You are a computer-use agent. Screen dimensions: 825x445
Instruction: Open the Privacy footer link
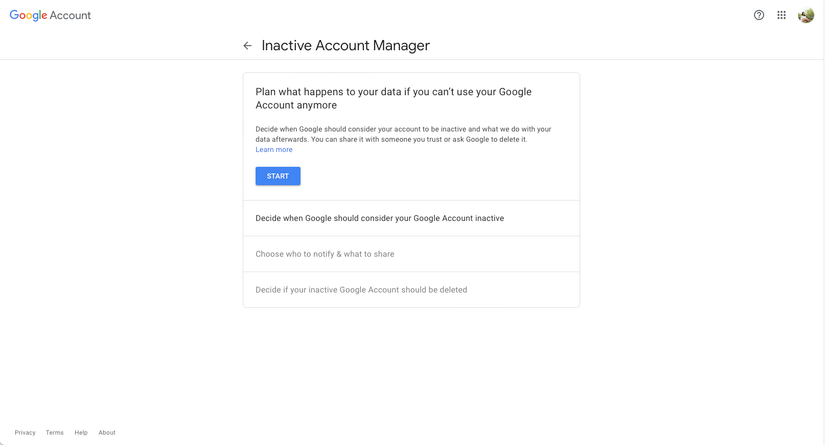coord(25,432)
